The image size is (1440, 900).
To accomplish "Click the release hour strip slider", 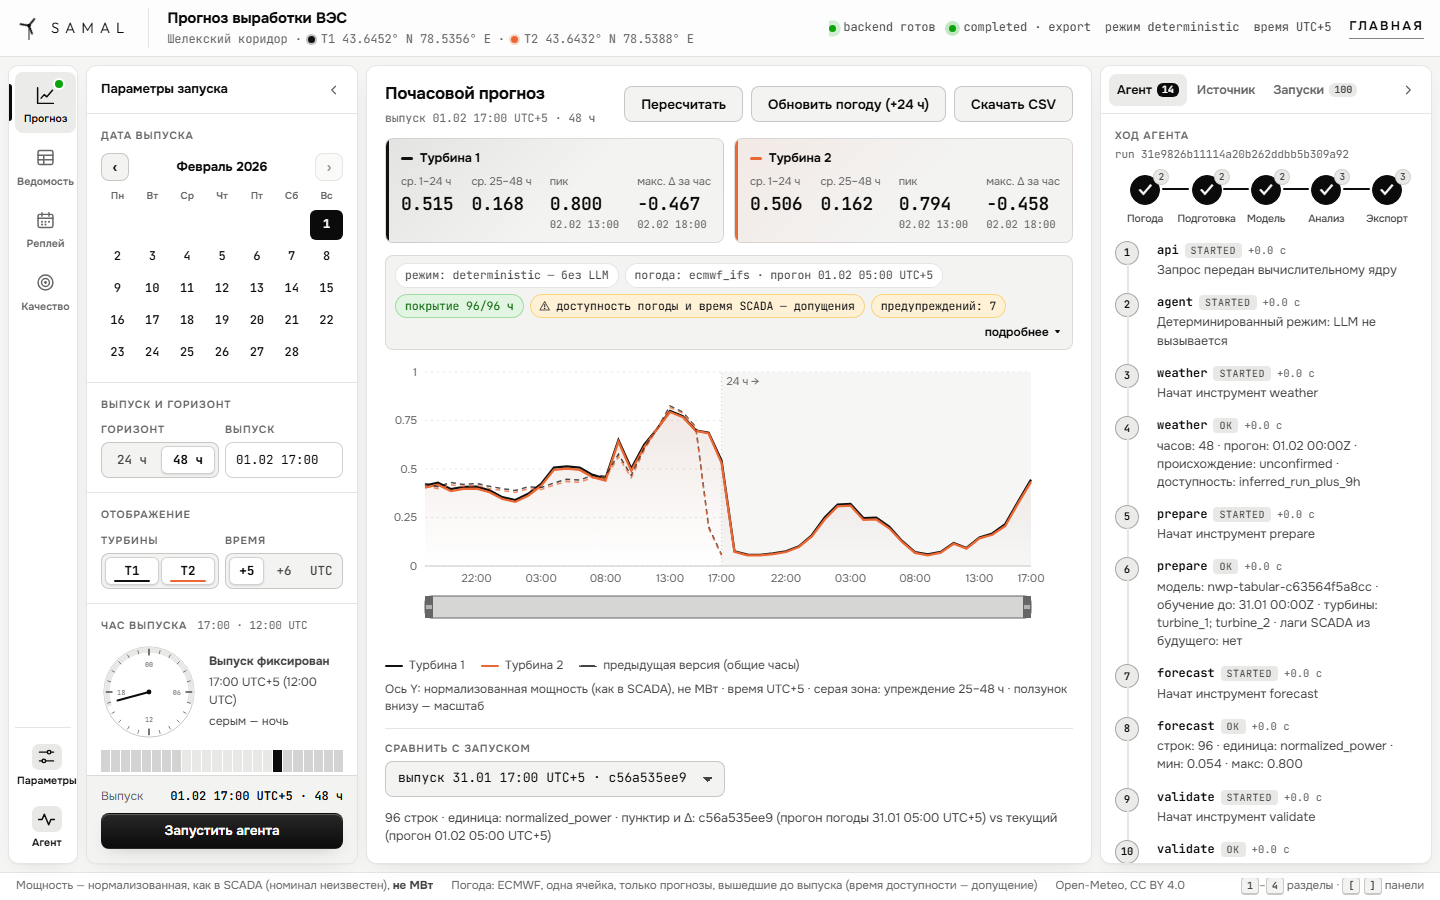I will [x=222, y=761].
